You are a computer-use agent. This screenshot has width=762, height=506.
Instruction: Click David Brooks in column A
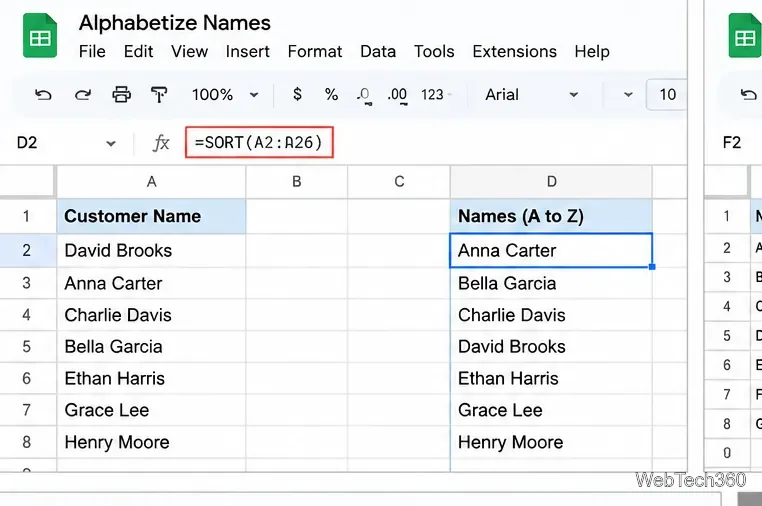[151, 250]
